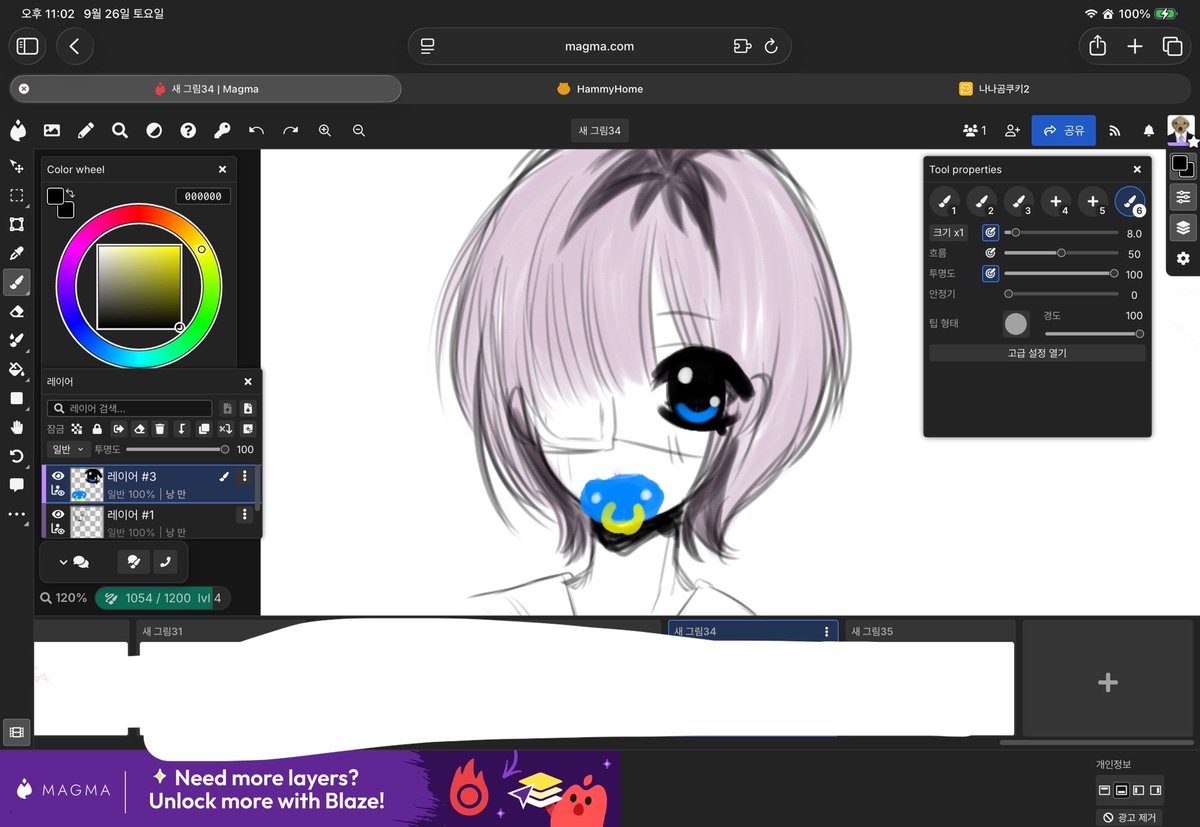1200x827 pixels.
Task: Switch to the 나나곰쿠키2 browser tab
Action: tap(994, 89)
